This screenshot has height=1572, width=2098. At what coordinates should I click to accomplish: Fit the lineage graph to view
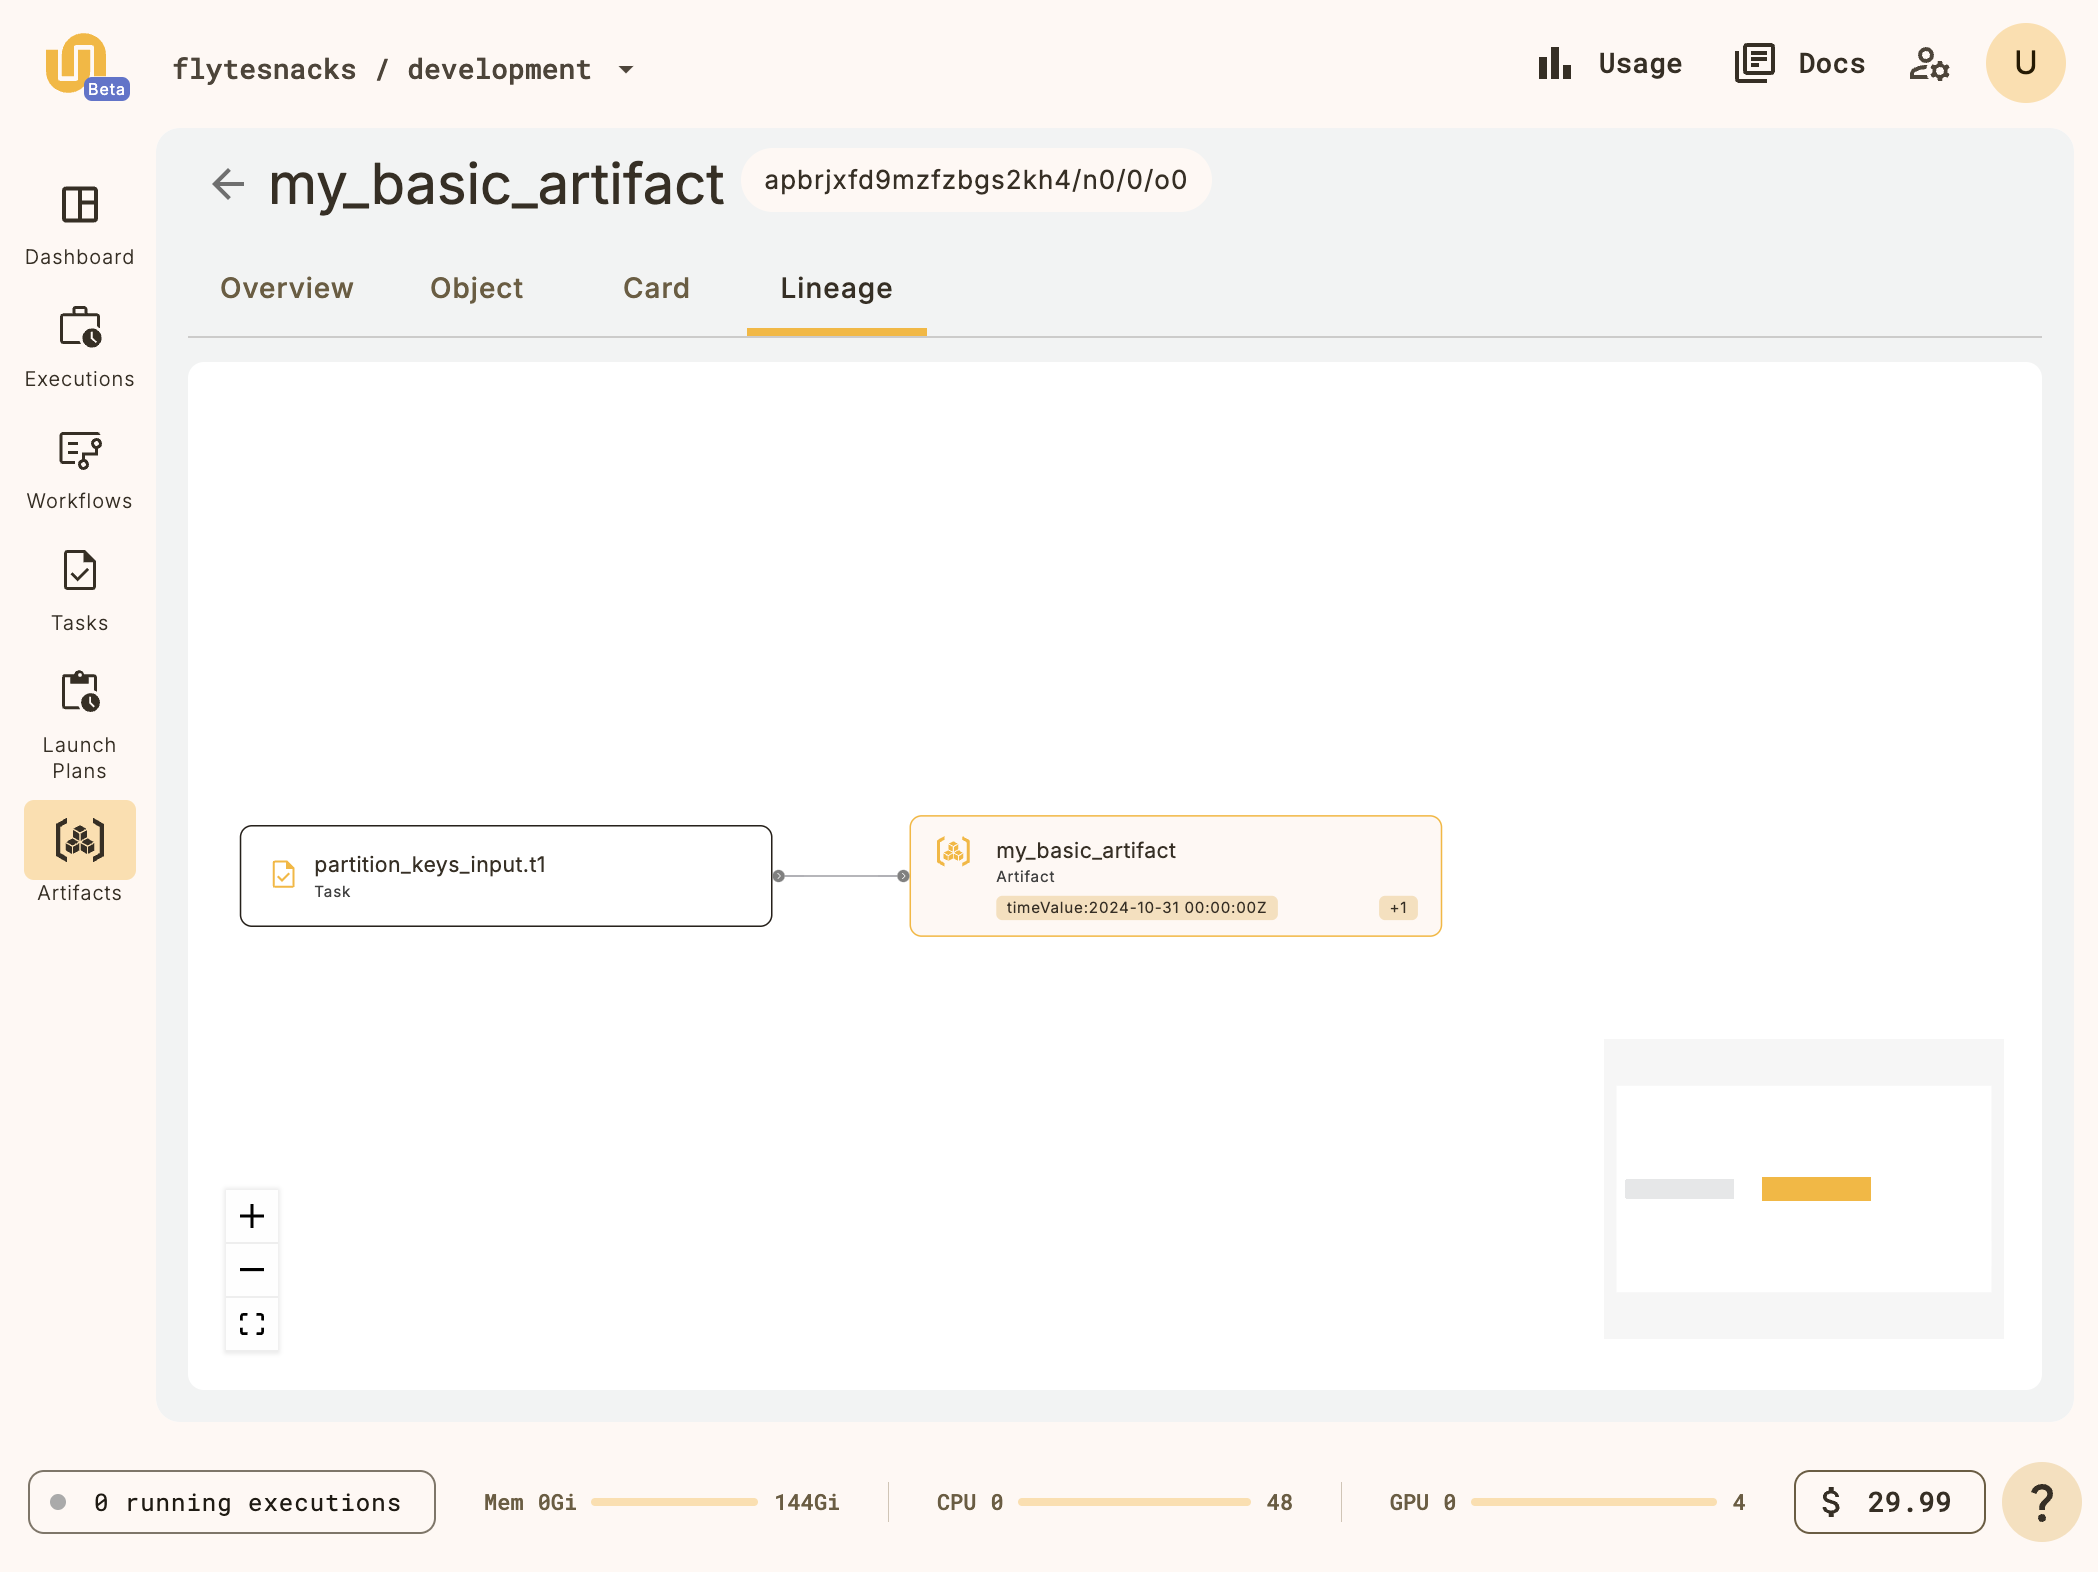252,1324
